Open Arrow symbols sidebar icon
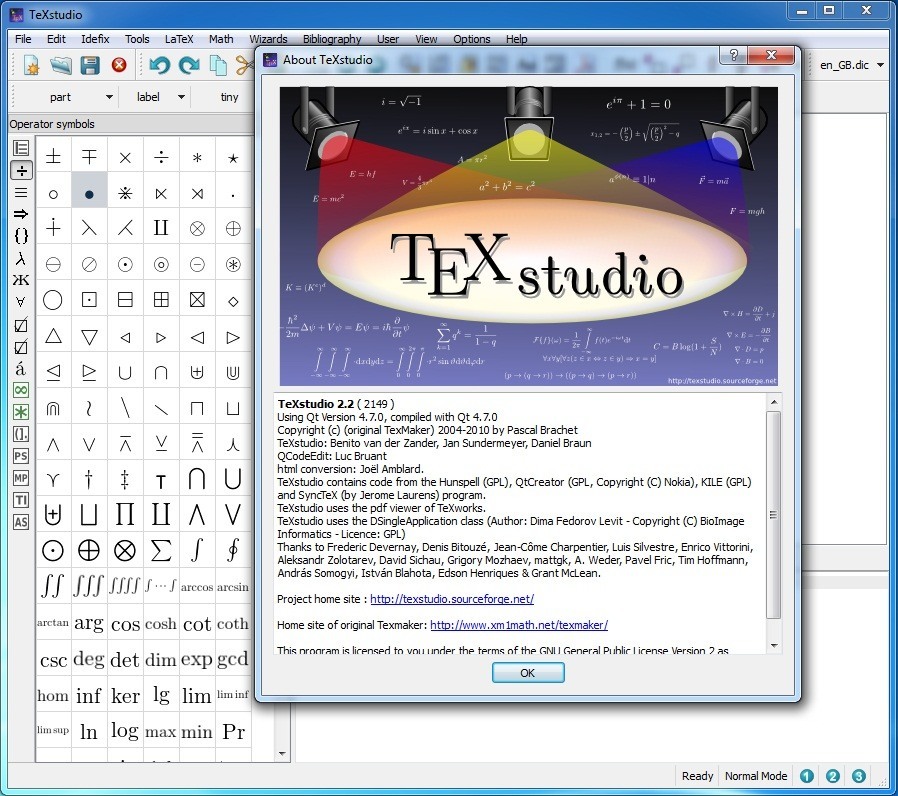The width and height of the screenshot is (898, 796). [x=21, y=214]
